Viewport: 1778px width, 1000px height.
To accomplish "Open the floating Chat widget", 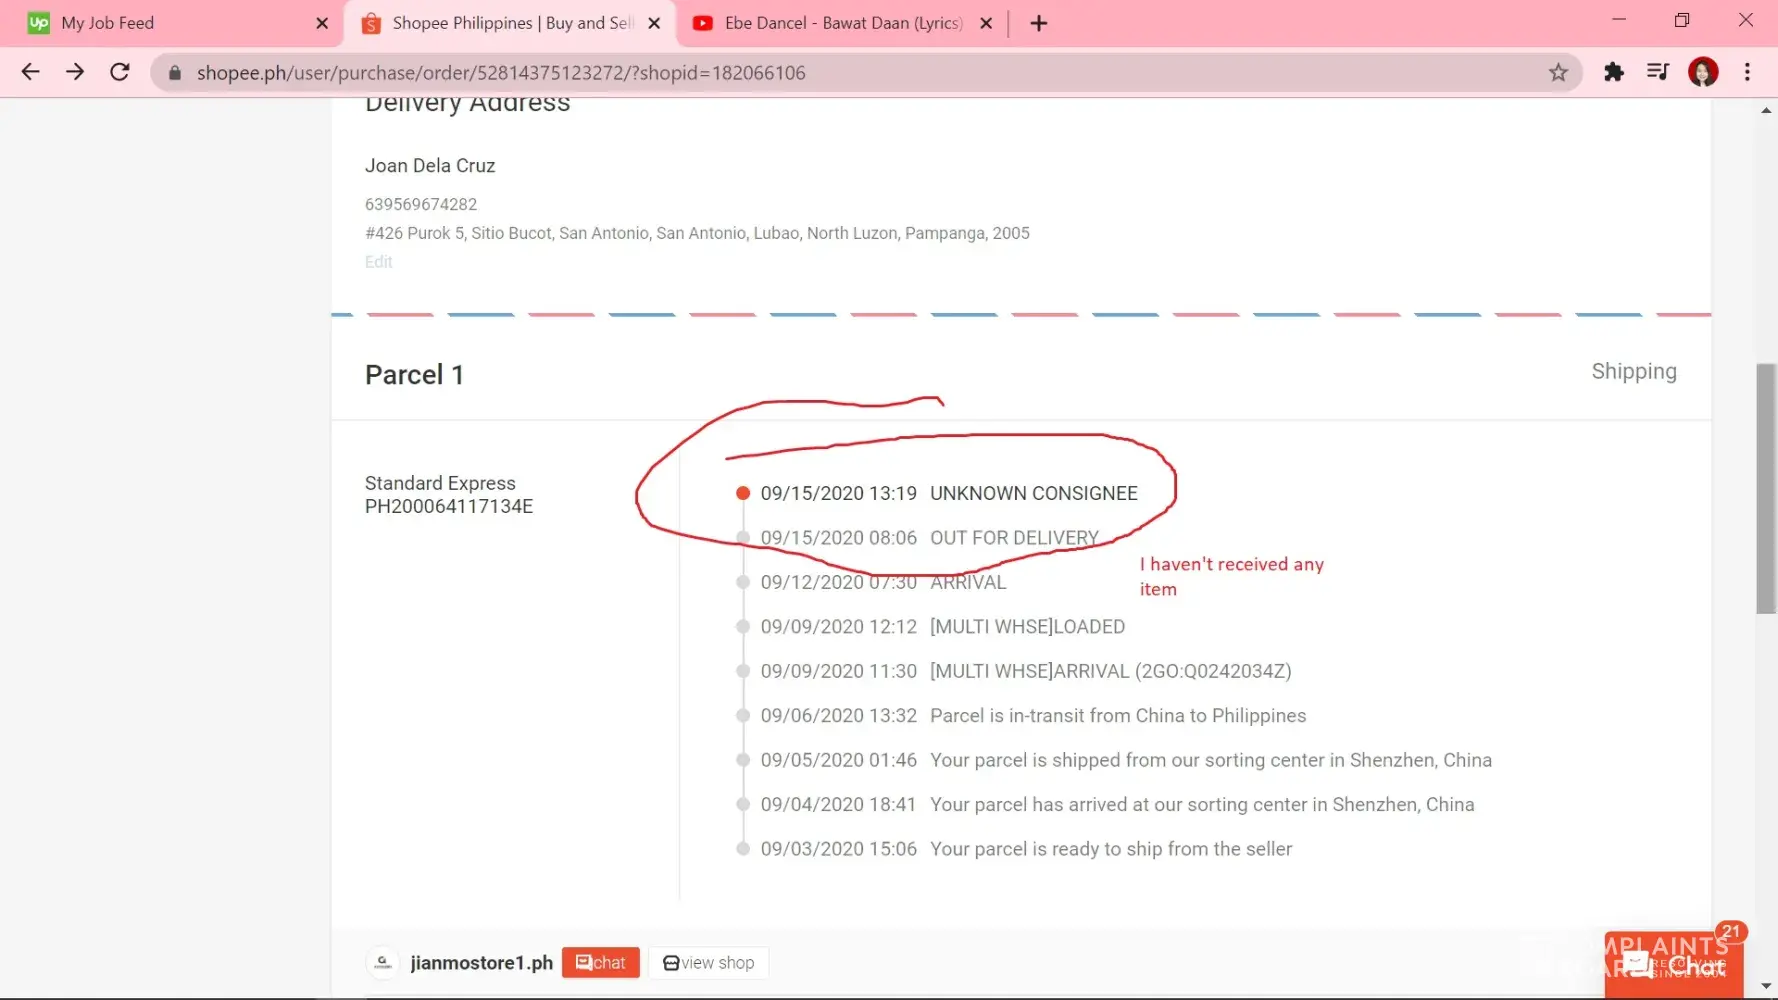I will (x=1674, y=964).
